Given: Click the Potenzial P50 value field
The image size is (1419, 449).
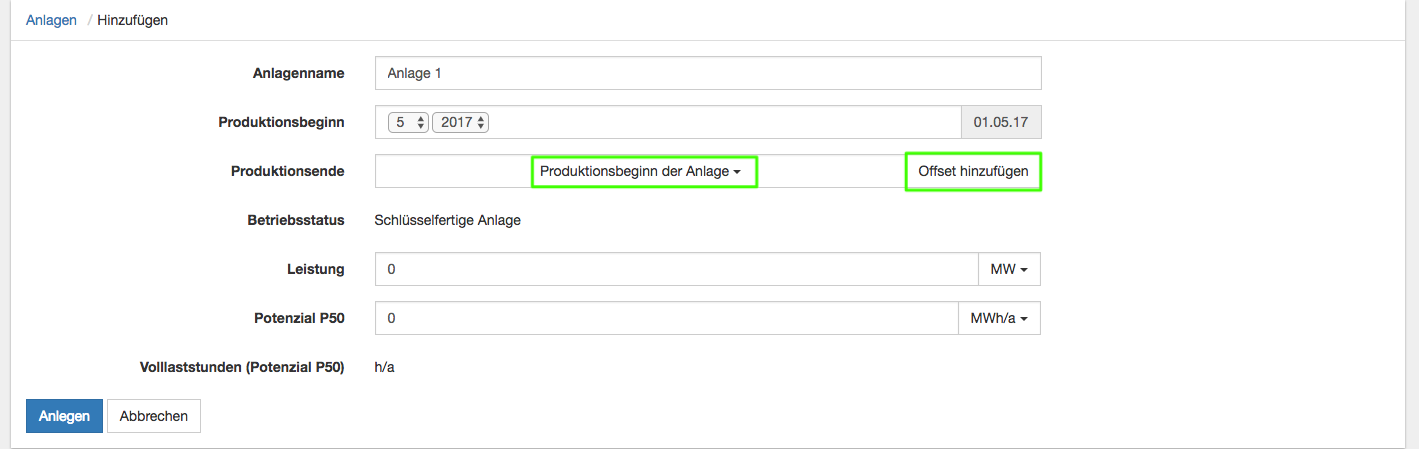Looking at the screenshot, I should [x=666, y=318].
